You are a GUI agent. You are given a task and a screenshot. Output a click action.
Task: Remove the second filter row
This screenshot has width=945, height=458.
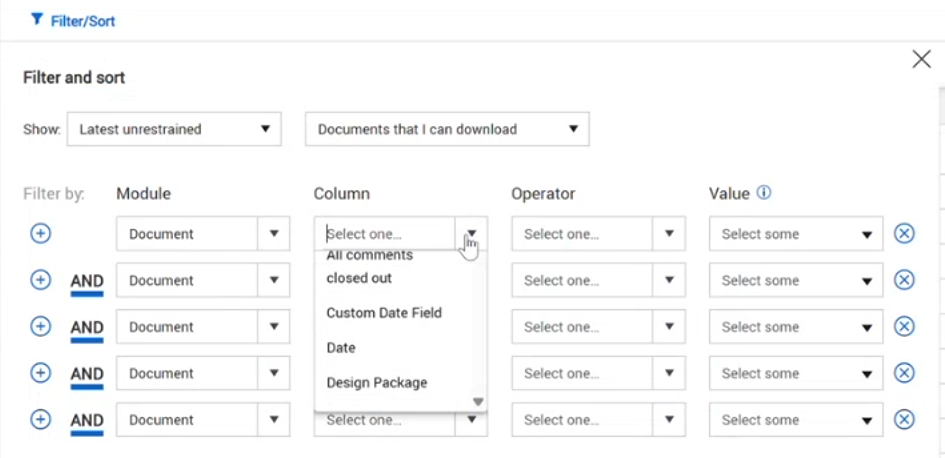coord(904,280)
